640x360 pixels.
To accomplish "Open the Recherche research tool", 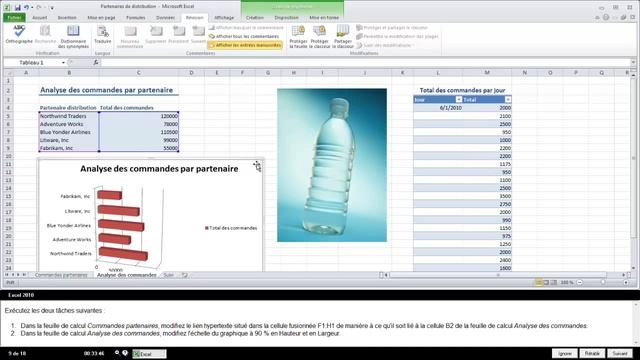I will click(x=45, y=34).
